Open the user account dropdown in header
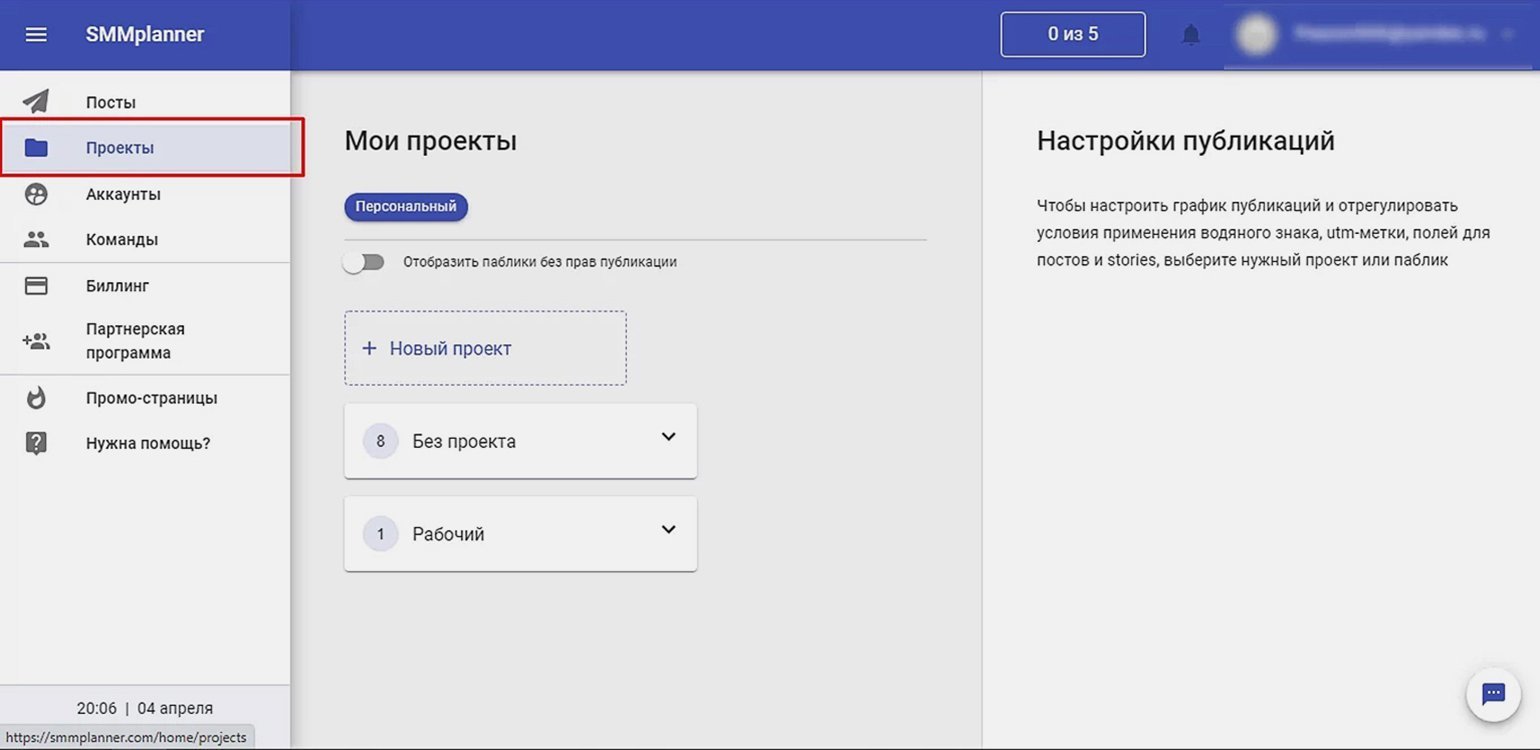 click(x=1506, y=35)
